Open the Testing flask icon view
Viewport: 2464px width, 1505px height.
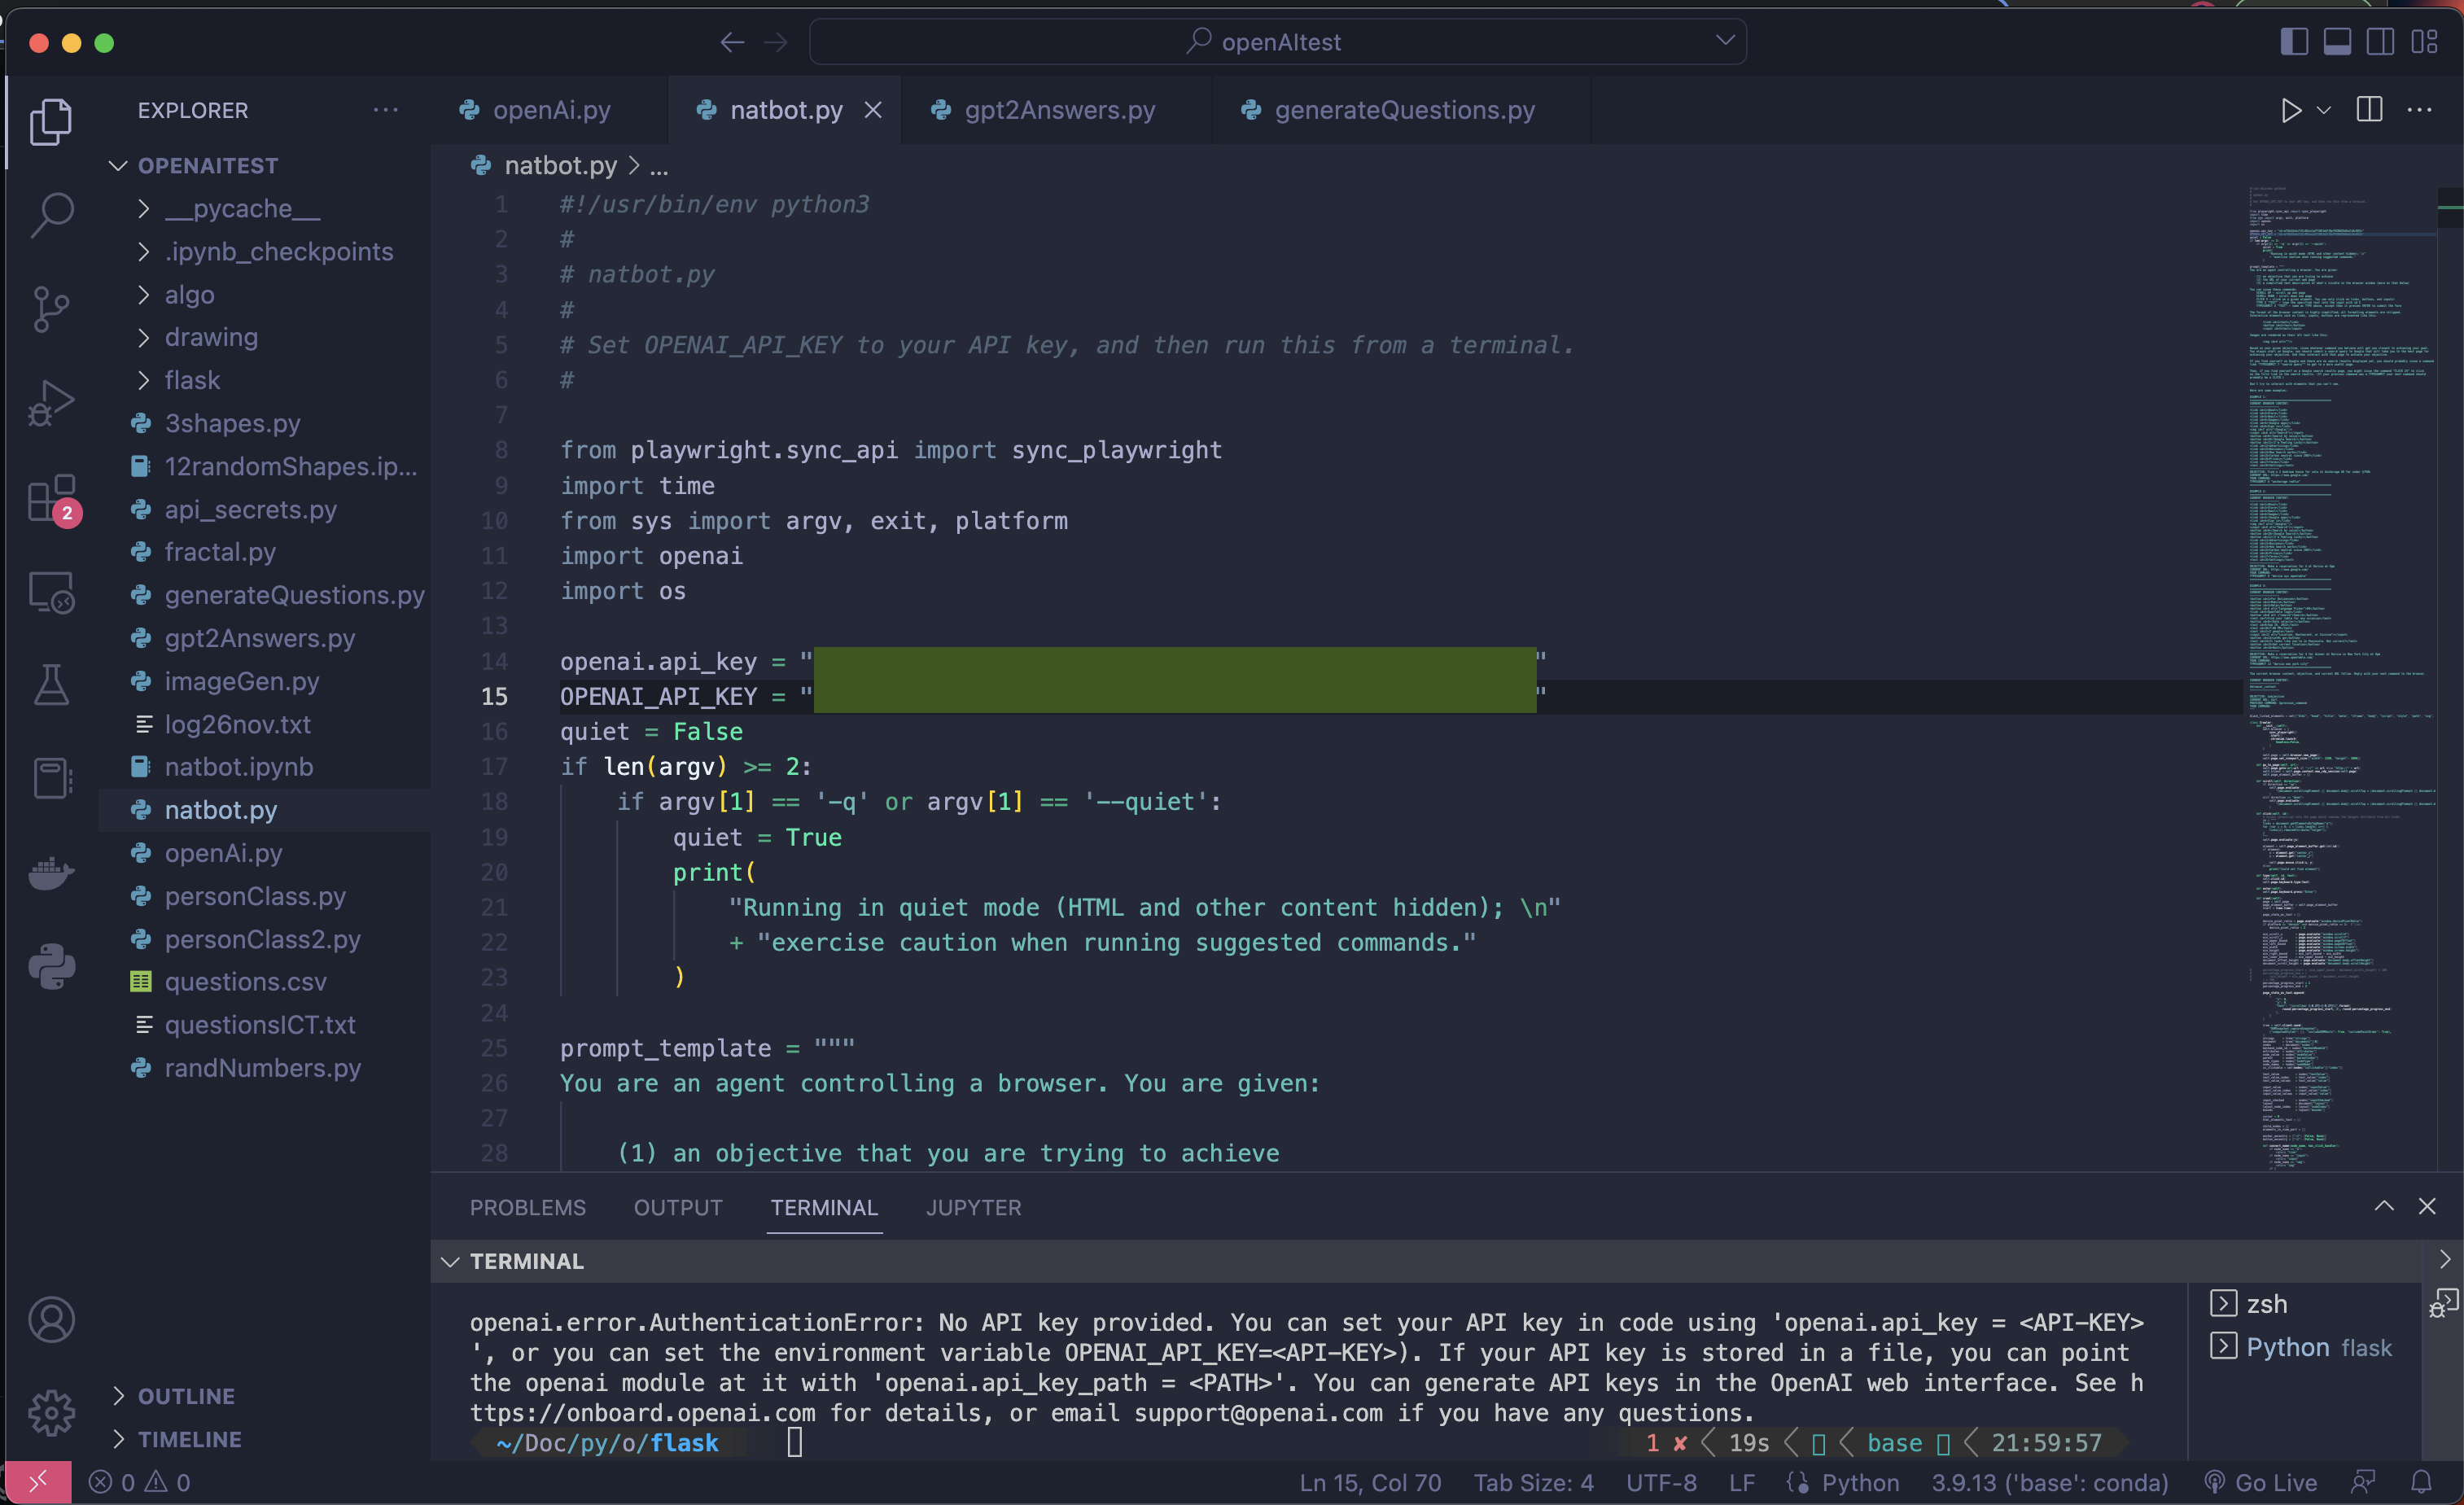(x=51, y=685)
